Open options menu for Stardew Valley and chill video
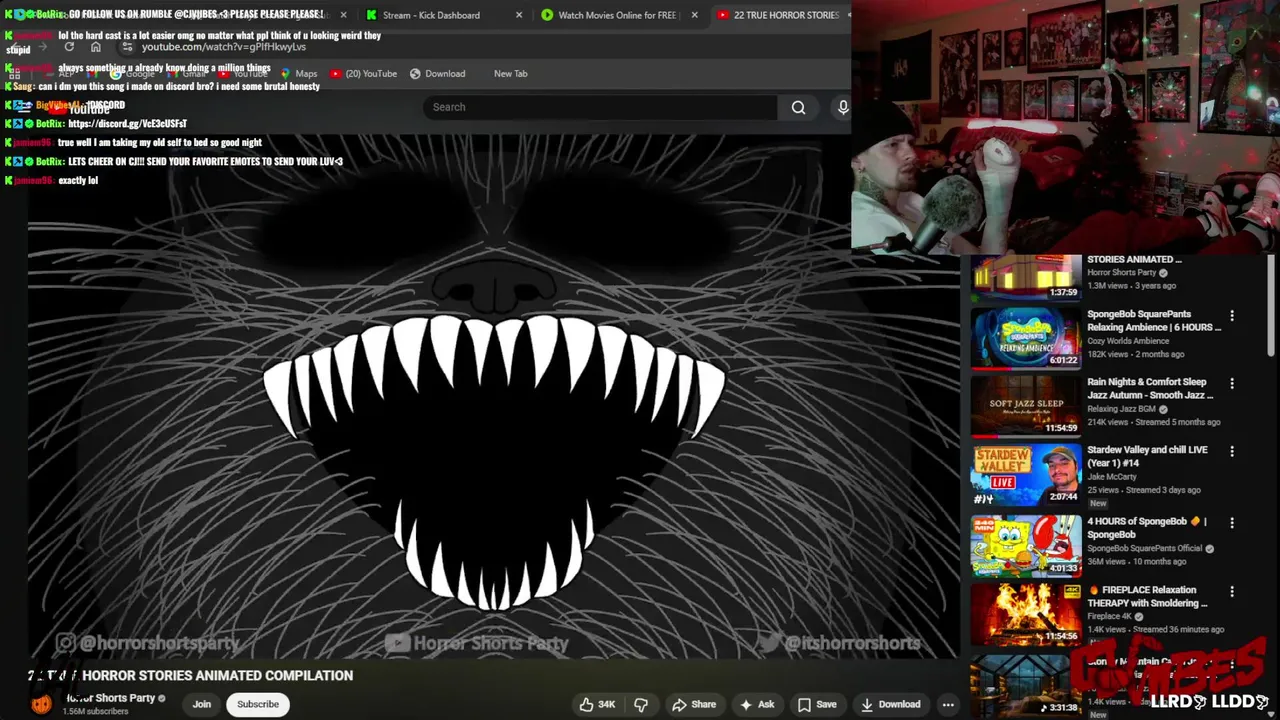The height and width of the screenshot is (720, 1280). 1232,451
